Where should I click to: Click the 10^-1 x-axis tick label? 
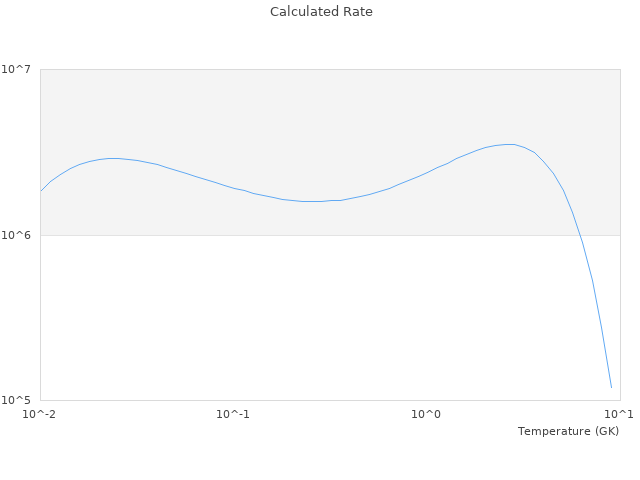click(x=233, y=414)
